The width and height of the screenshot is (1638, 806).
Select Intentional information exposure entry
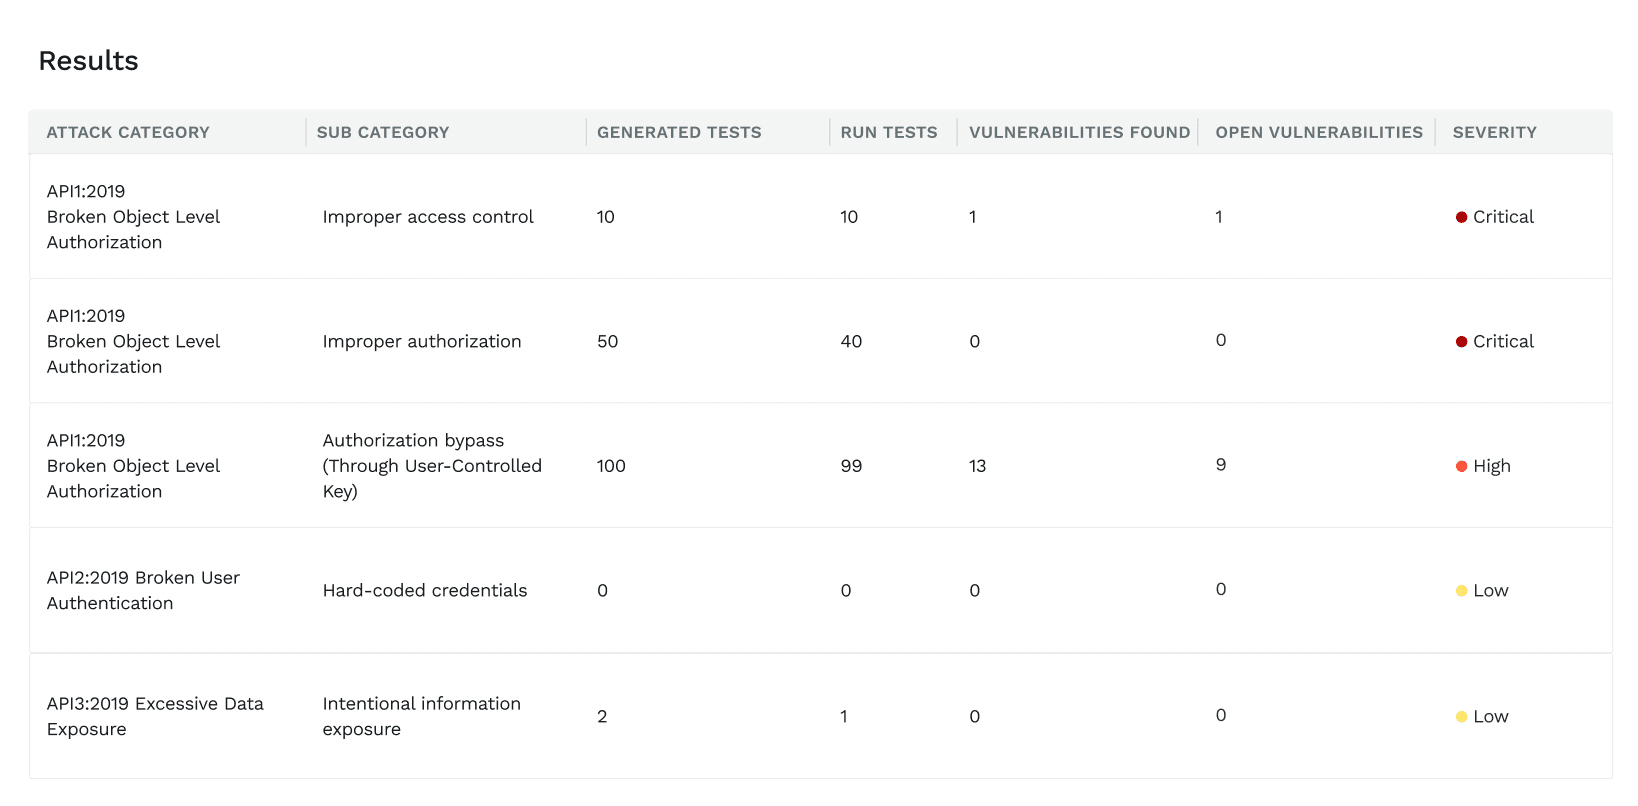(421, 716)
